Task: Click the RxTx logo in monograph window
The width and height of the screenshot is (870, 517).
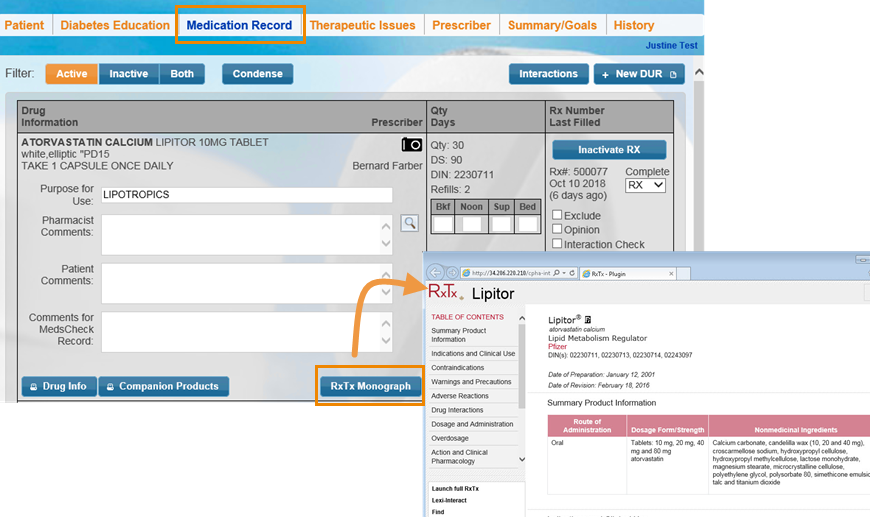Action: point(445,292)
